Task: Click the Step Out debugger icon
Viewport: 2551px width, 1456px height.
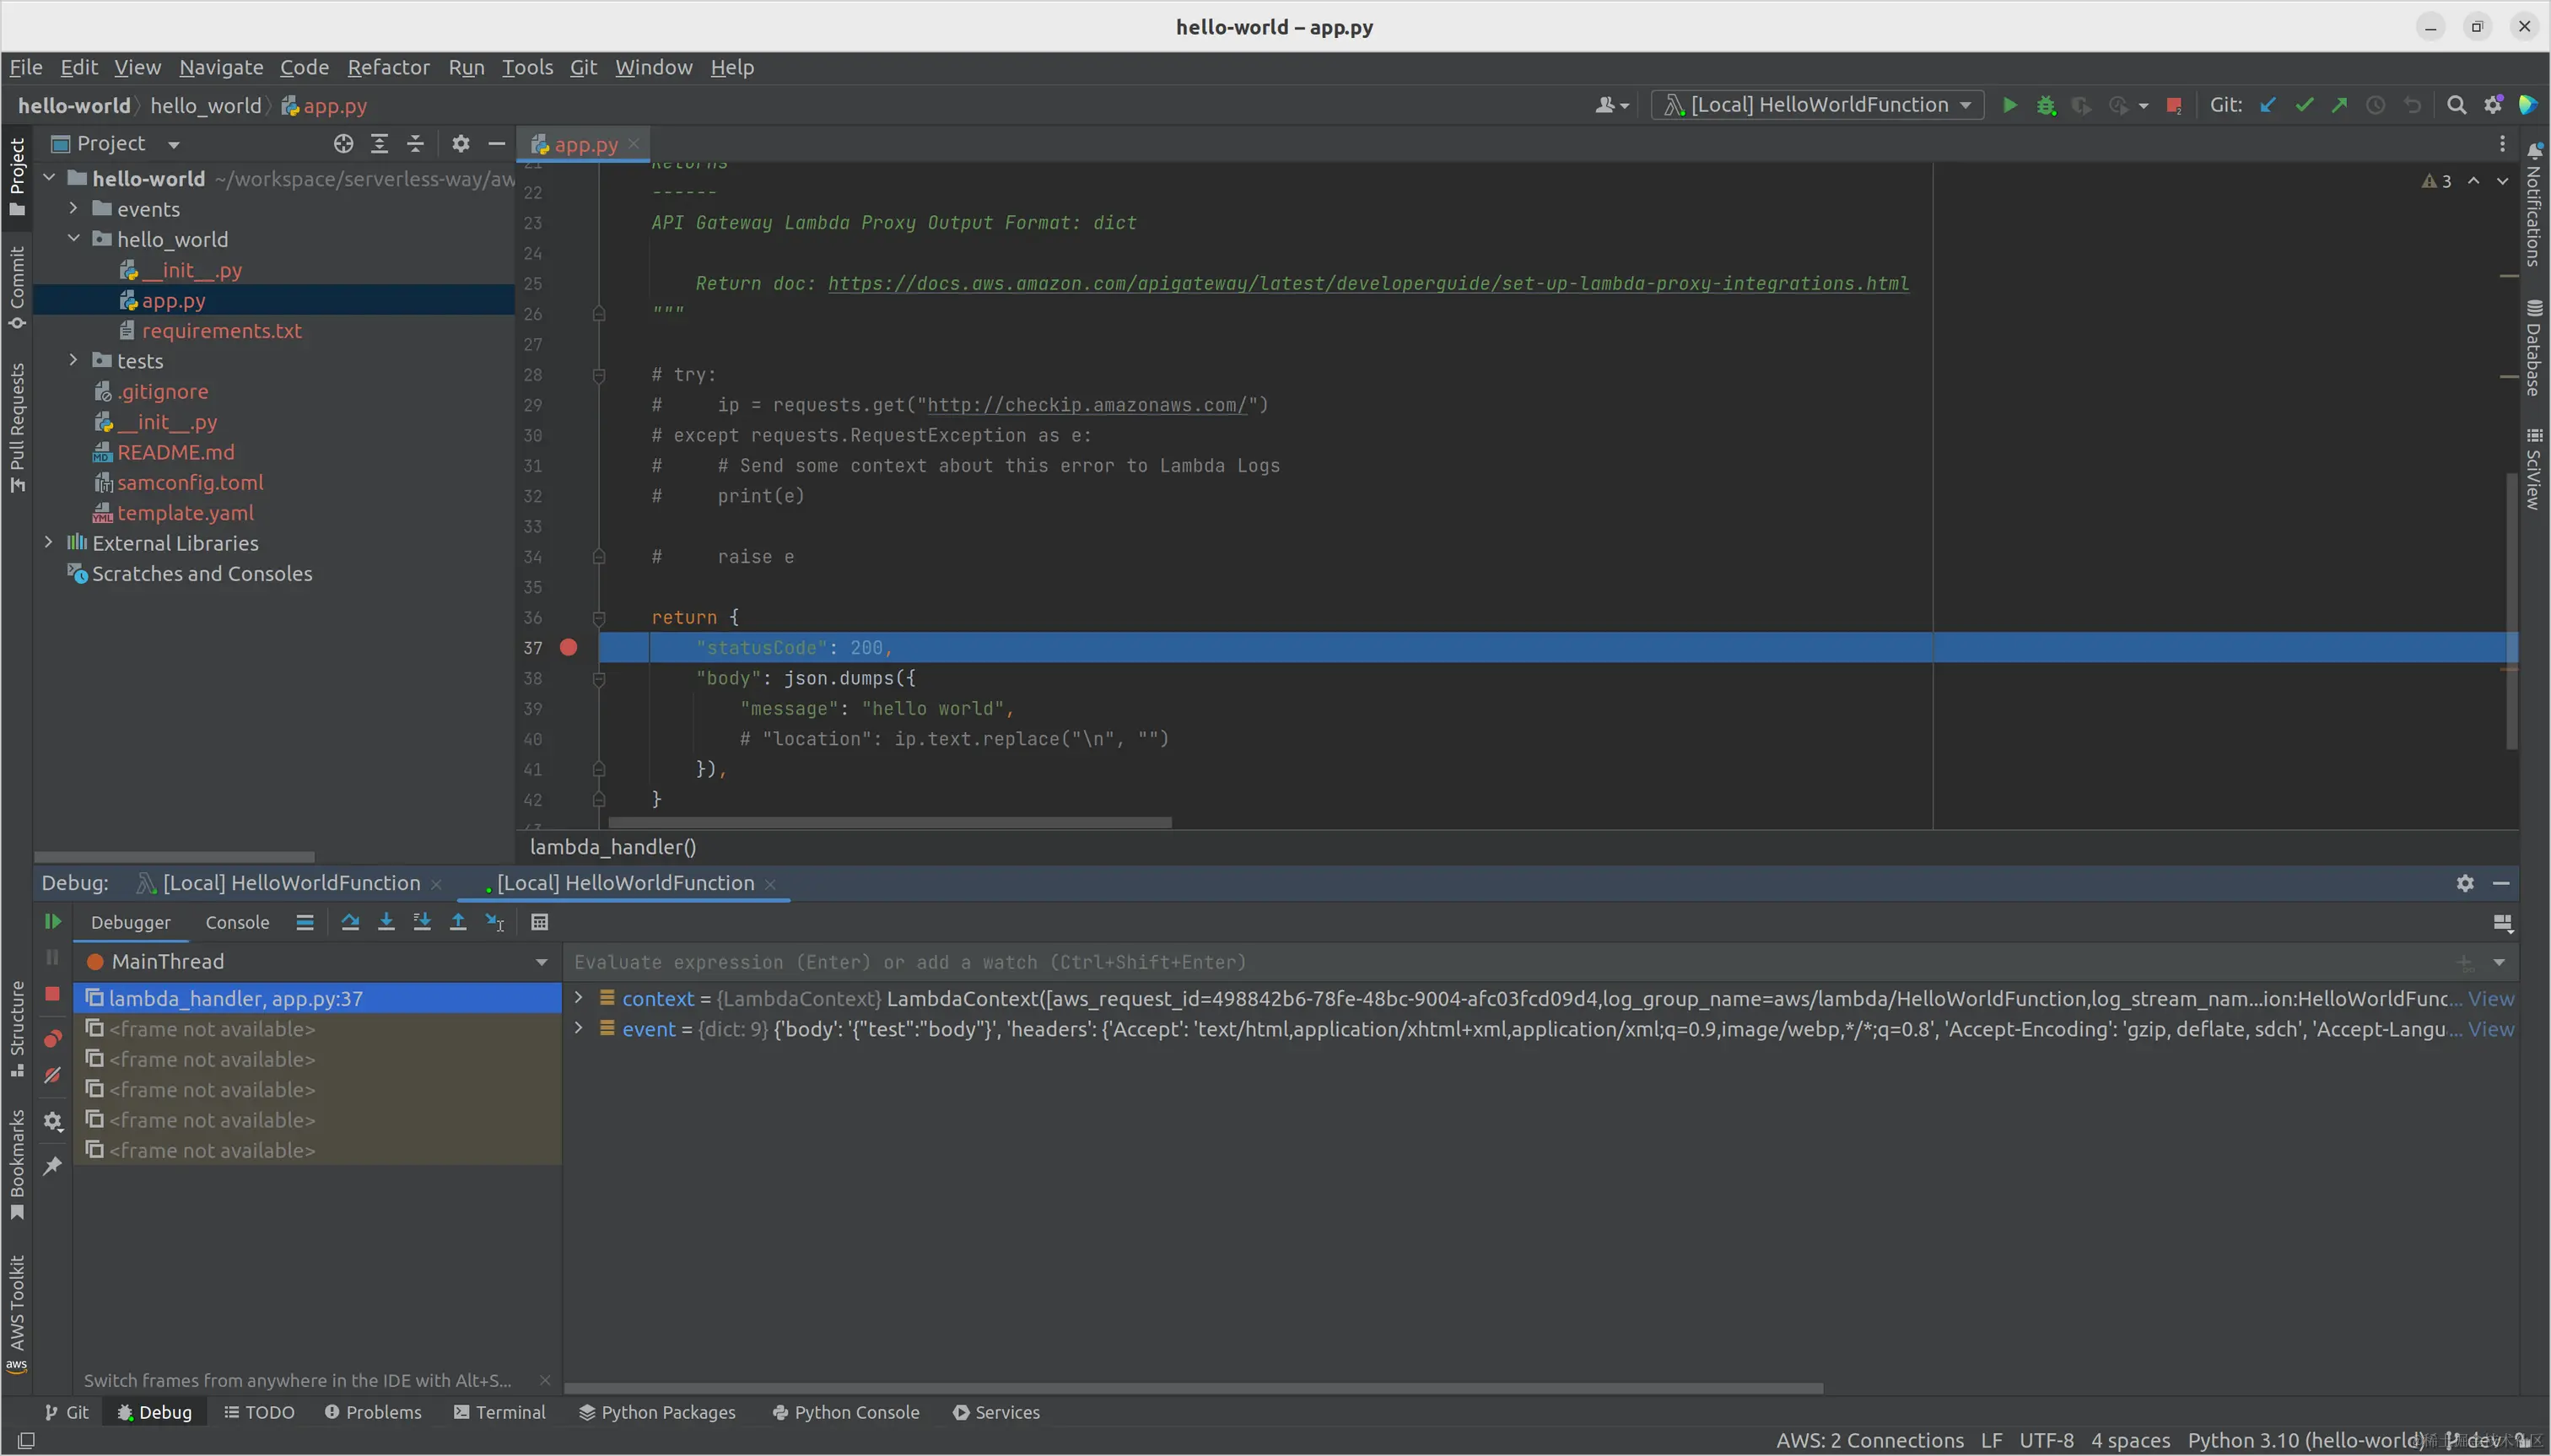Action: click(x=458, y=922)
